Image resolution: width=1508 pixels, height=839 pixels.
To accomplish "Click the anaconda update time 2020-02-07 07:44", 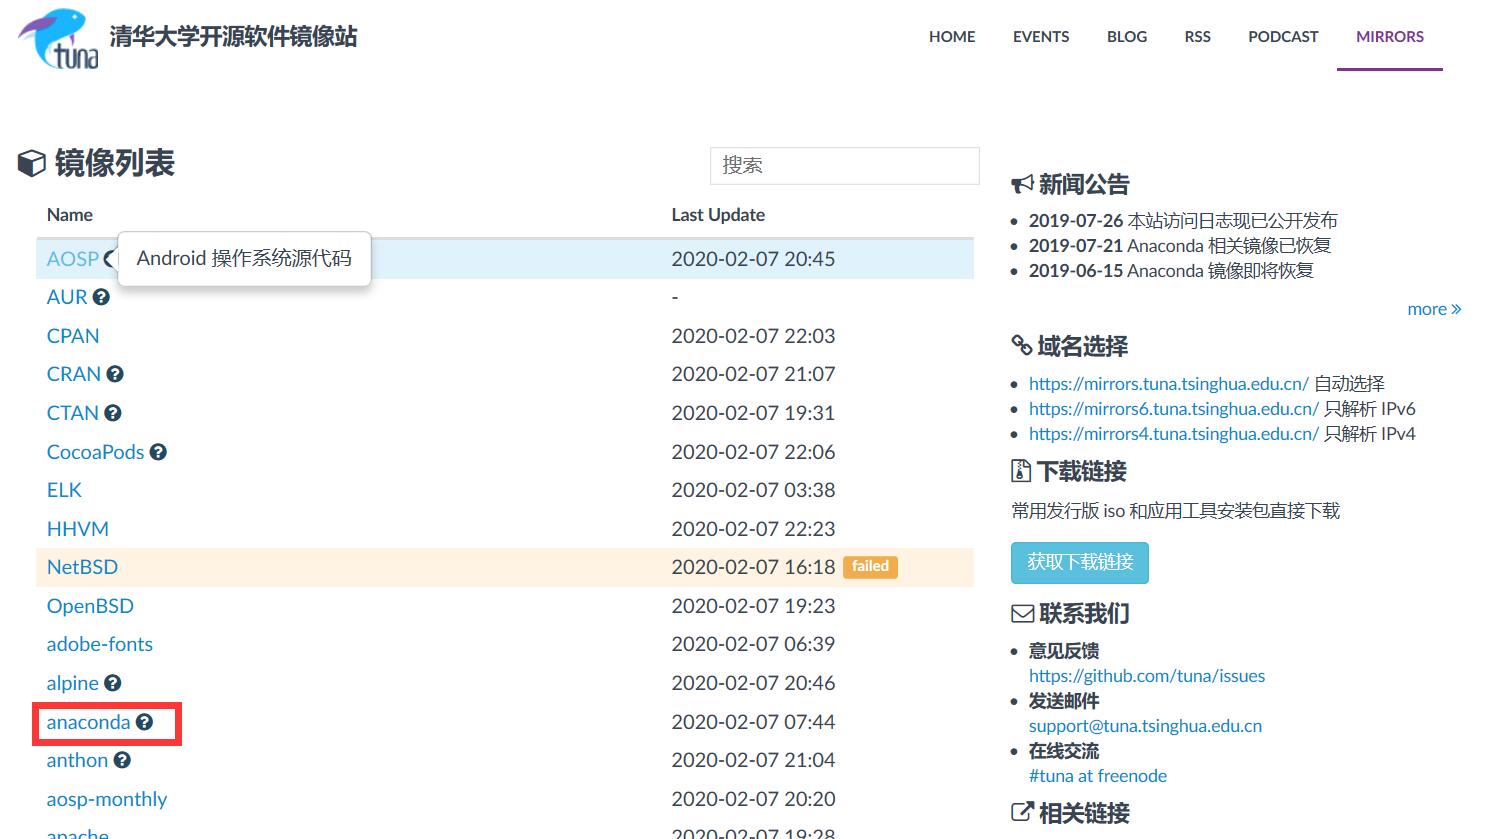I will [x=753, y=722].
